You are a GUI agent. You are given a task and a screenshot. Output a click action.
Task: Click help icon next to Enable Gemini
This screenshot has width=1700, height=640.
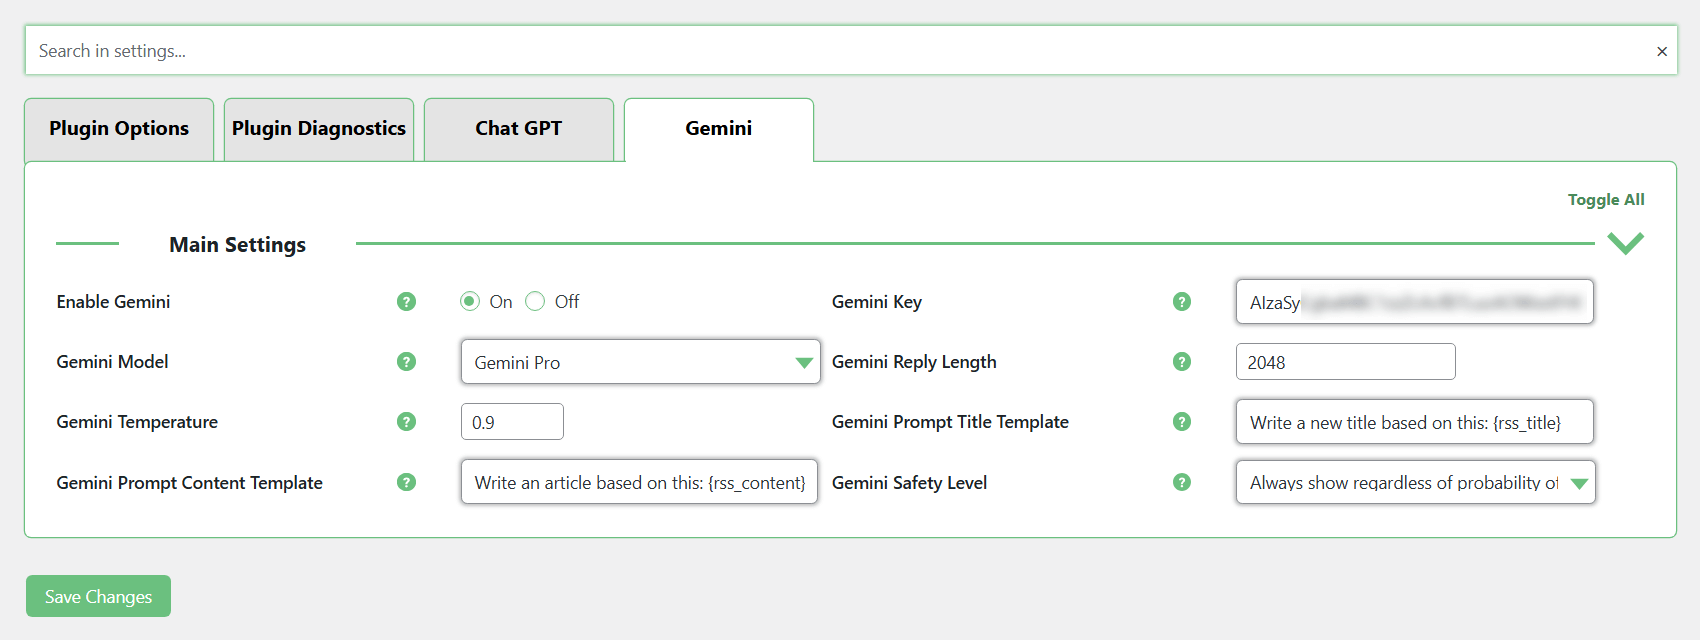[x=406, y=302]
